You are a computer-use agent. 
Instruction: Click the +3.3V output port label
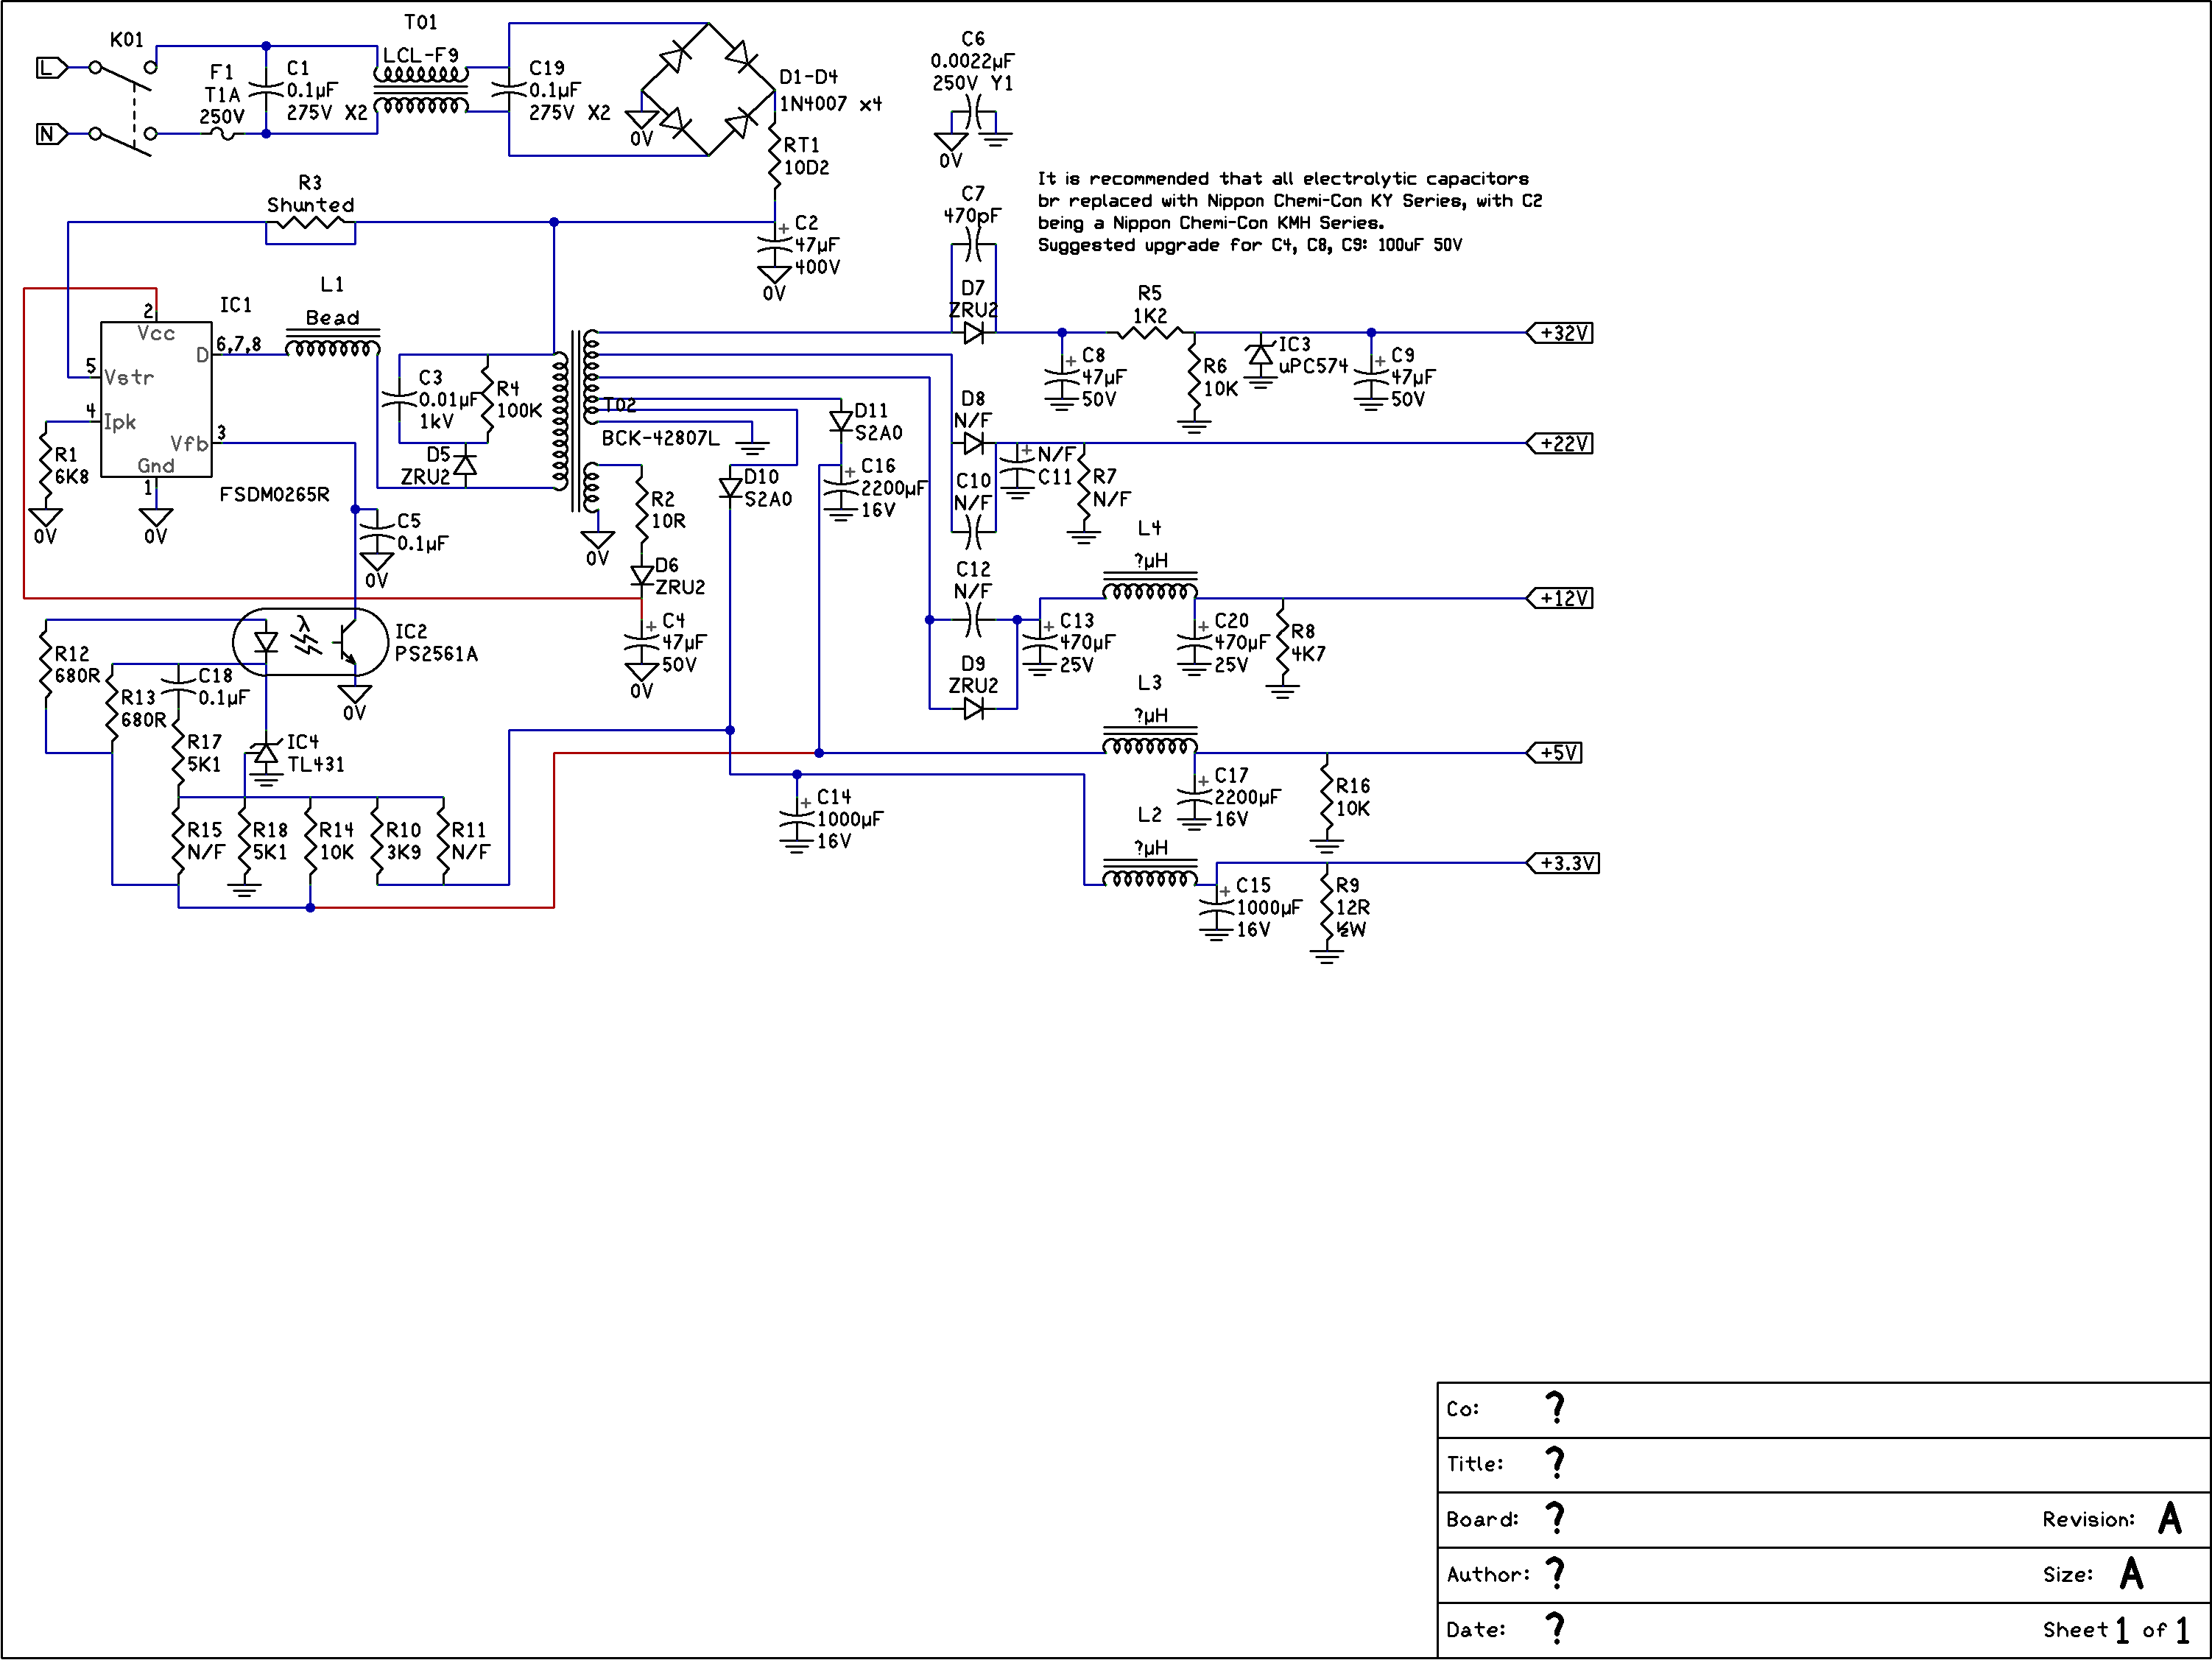pos(1563,863)
